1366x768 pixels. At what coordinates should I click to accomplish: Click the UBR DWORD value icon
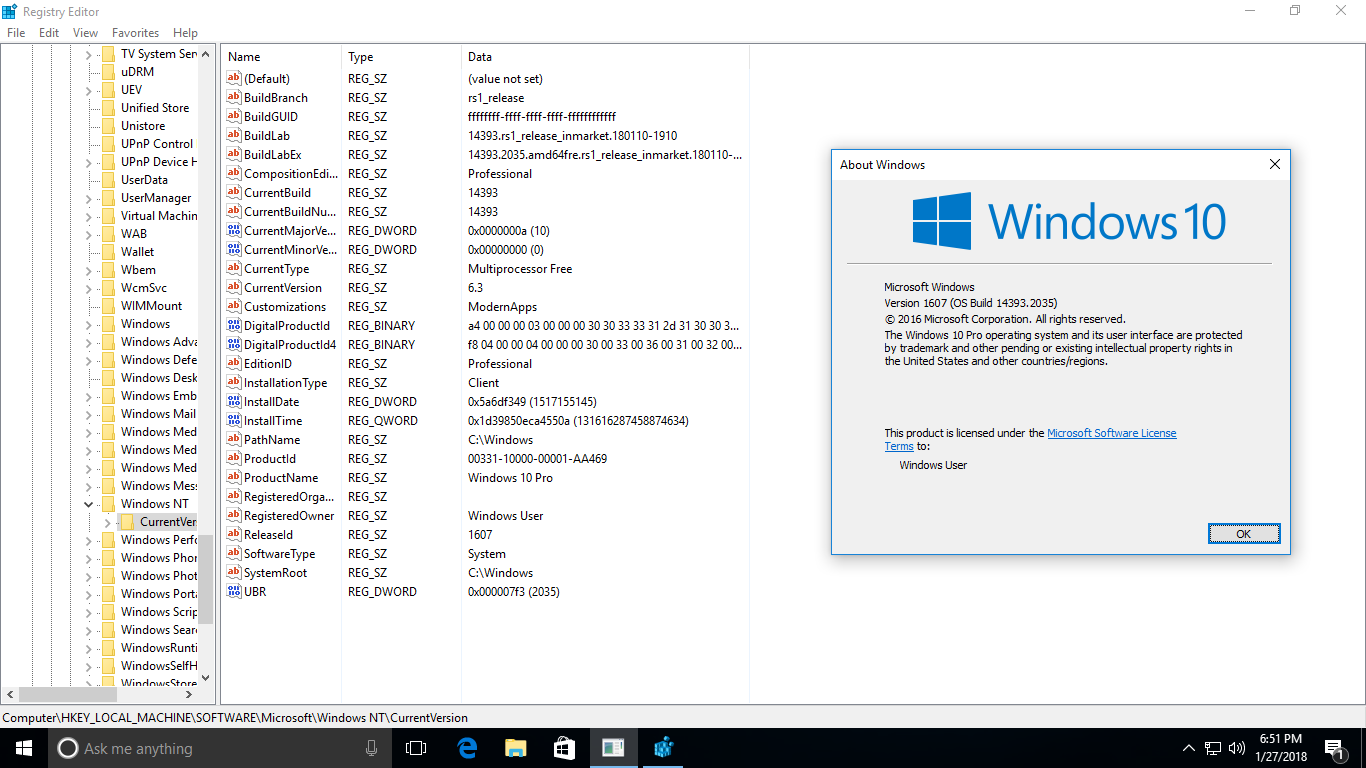[234, 592]
